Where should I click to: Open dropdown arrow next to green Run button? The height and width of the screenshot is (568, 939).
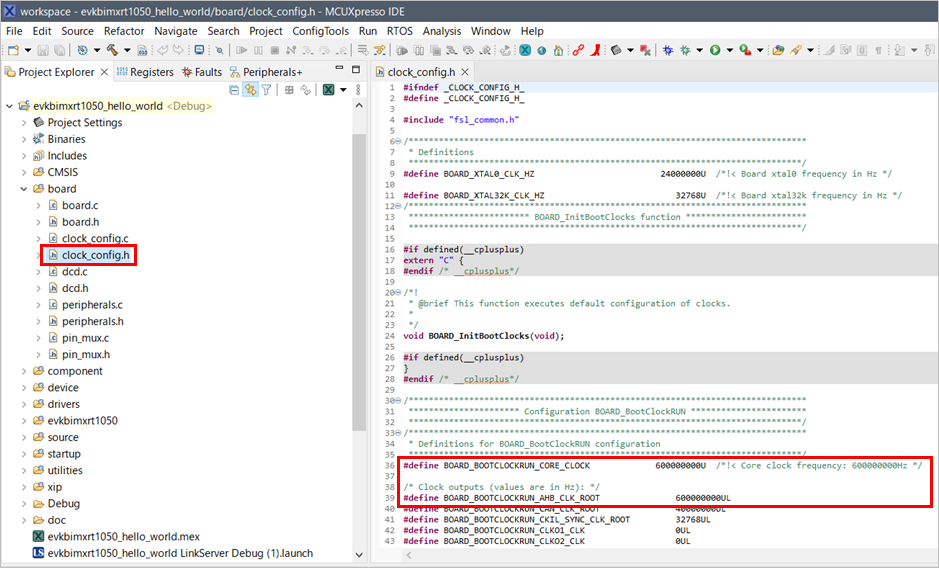pyautogui.click(x=729, y=50)
